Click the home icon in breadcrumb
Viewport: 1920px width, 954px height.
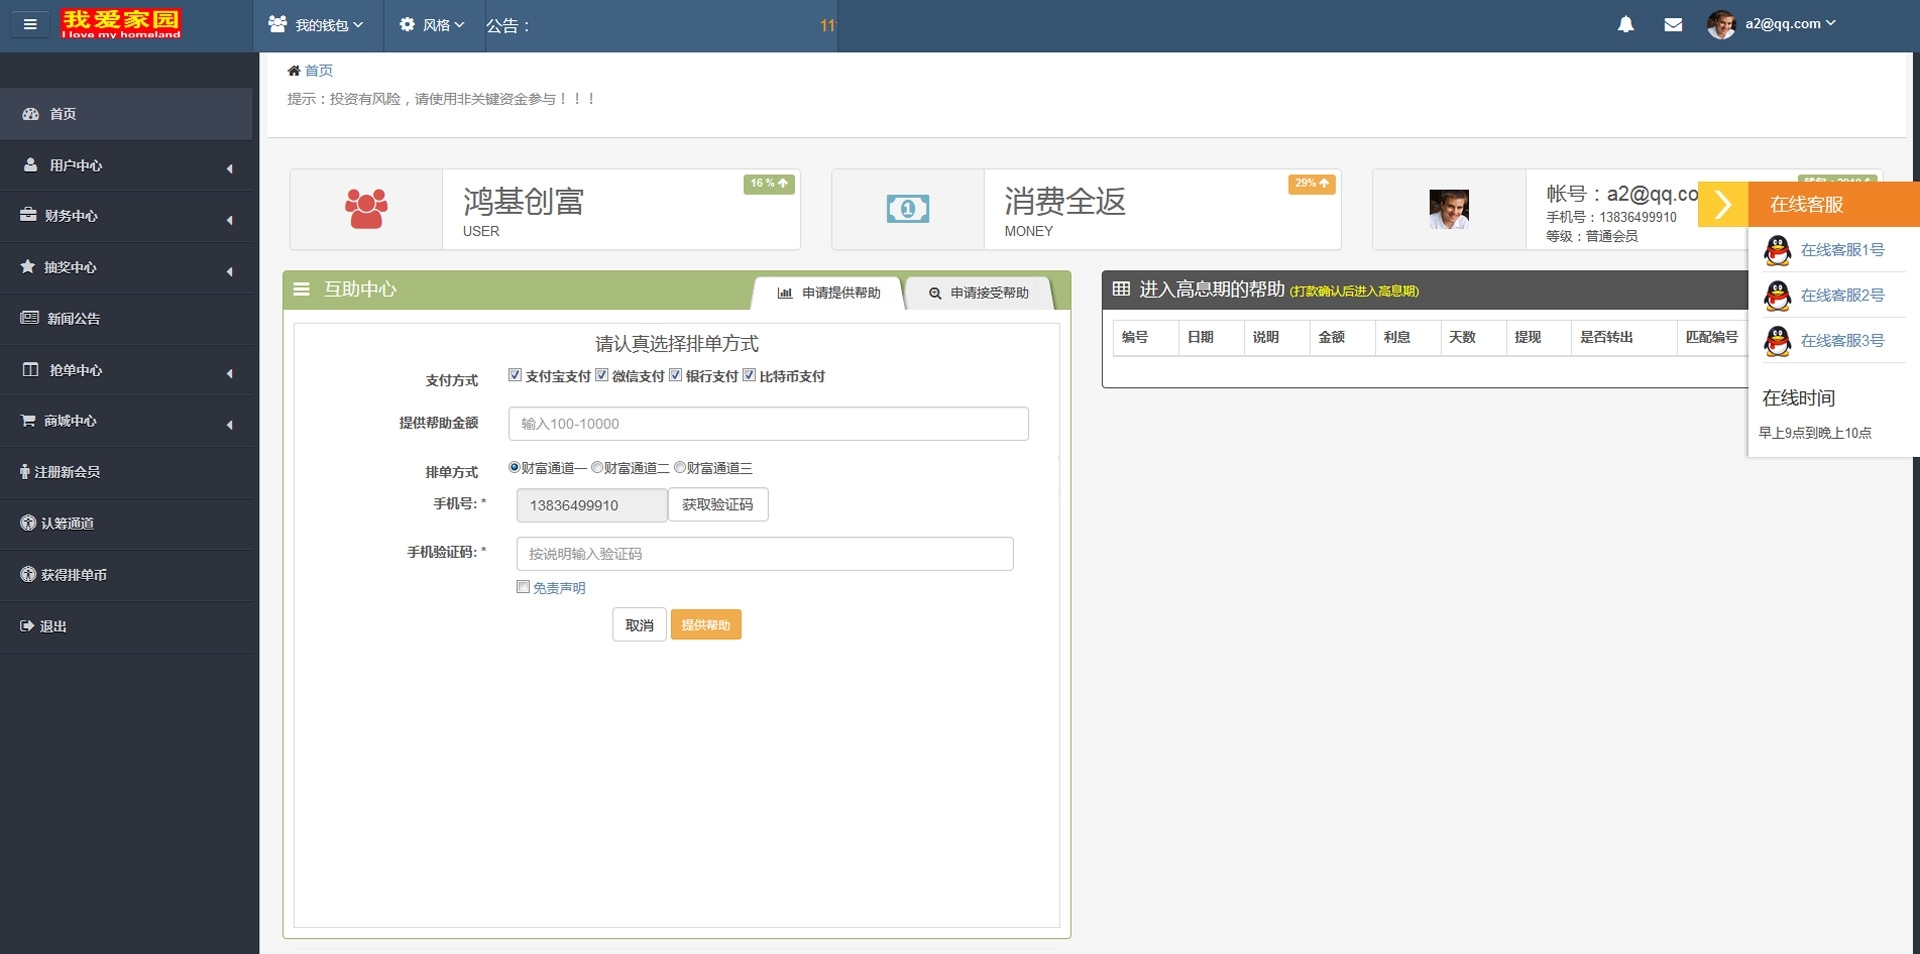[x=294, y=70]
